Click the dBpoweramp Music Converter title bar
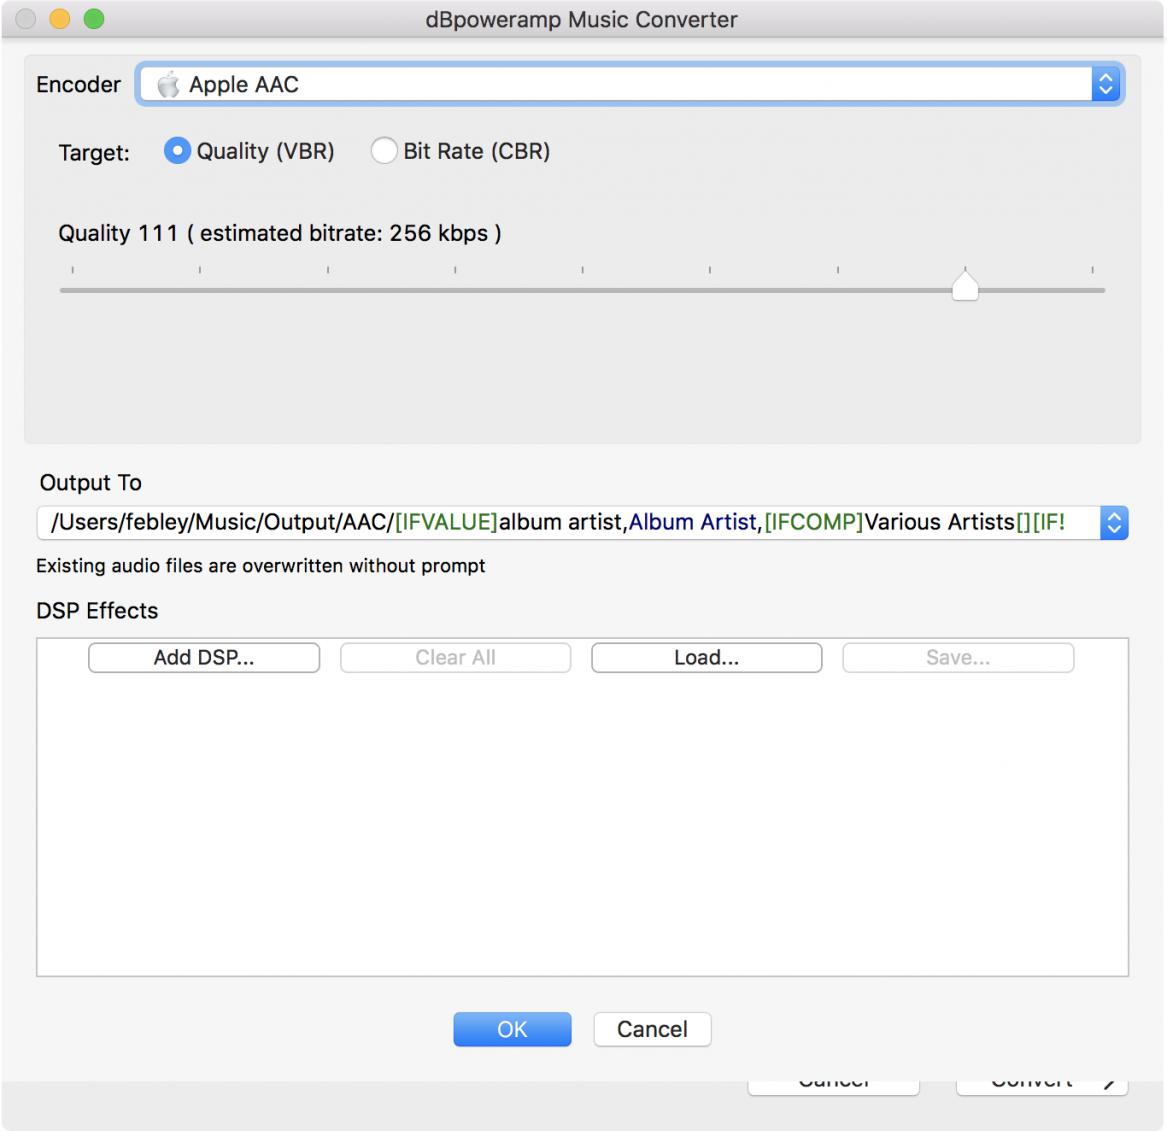 click(581, 19)
